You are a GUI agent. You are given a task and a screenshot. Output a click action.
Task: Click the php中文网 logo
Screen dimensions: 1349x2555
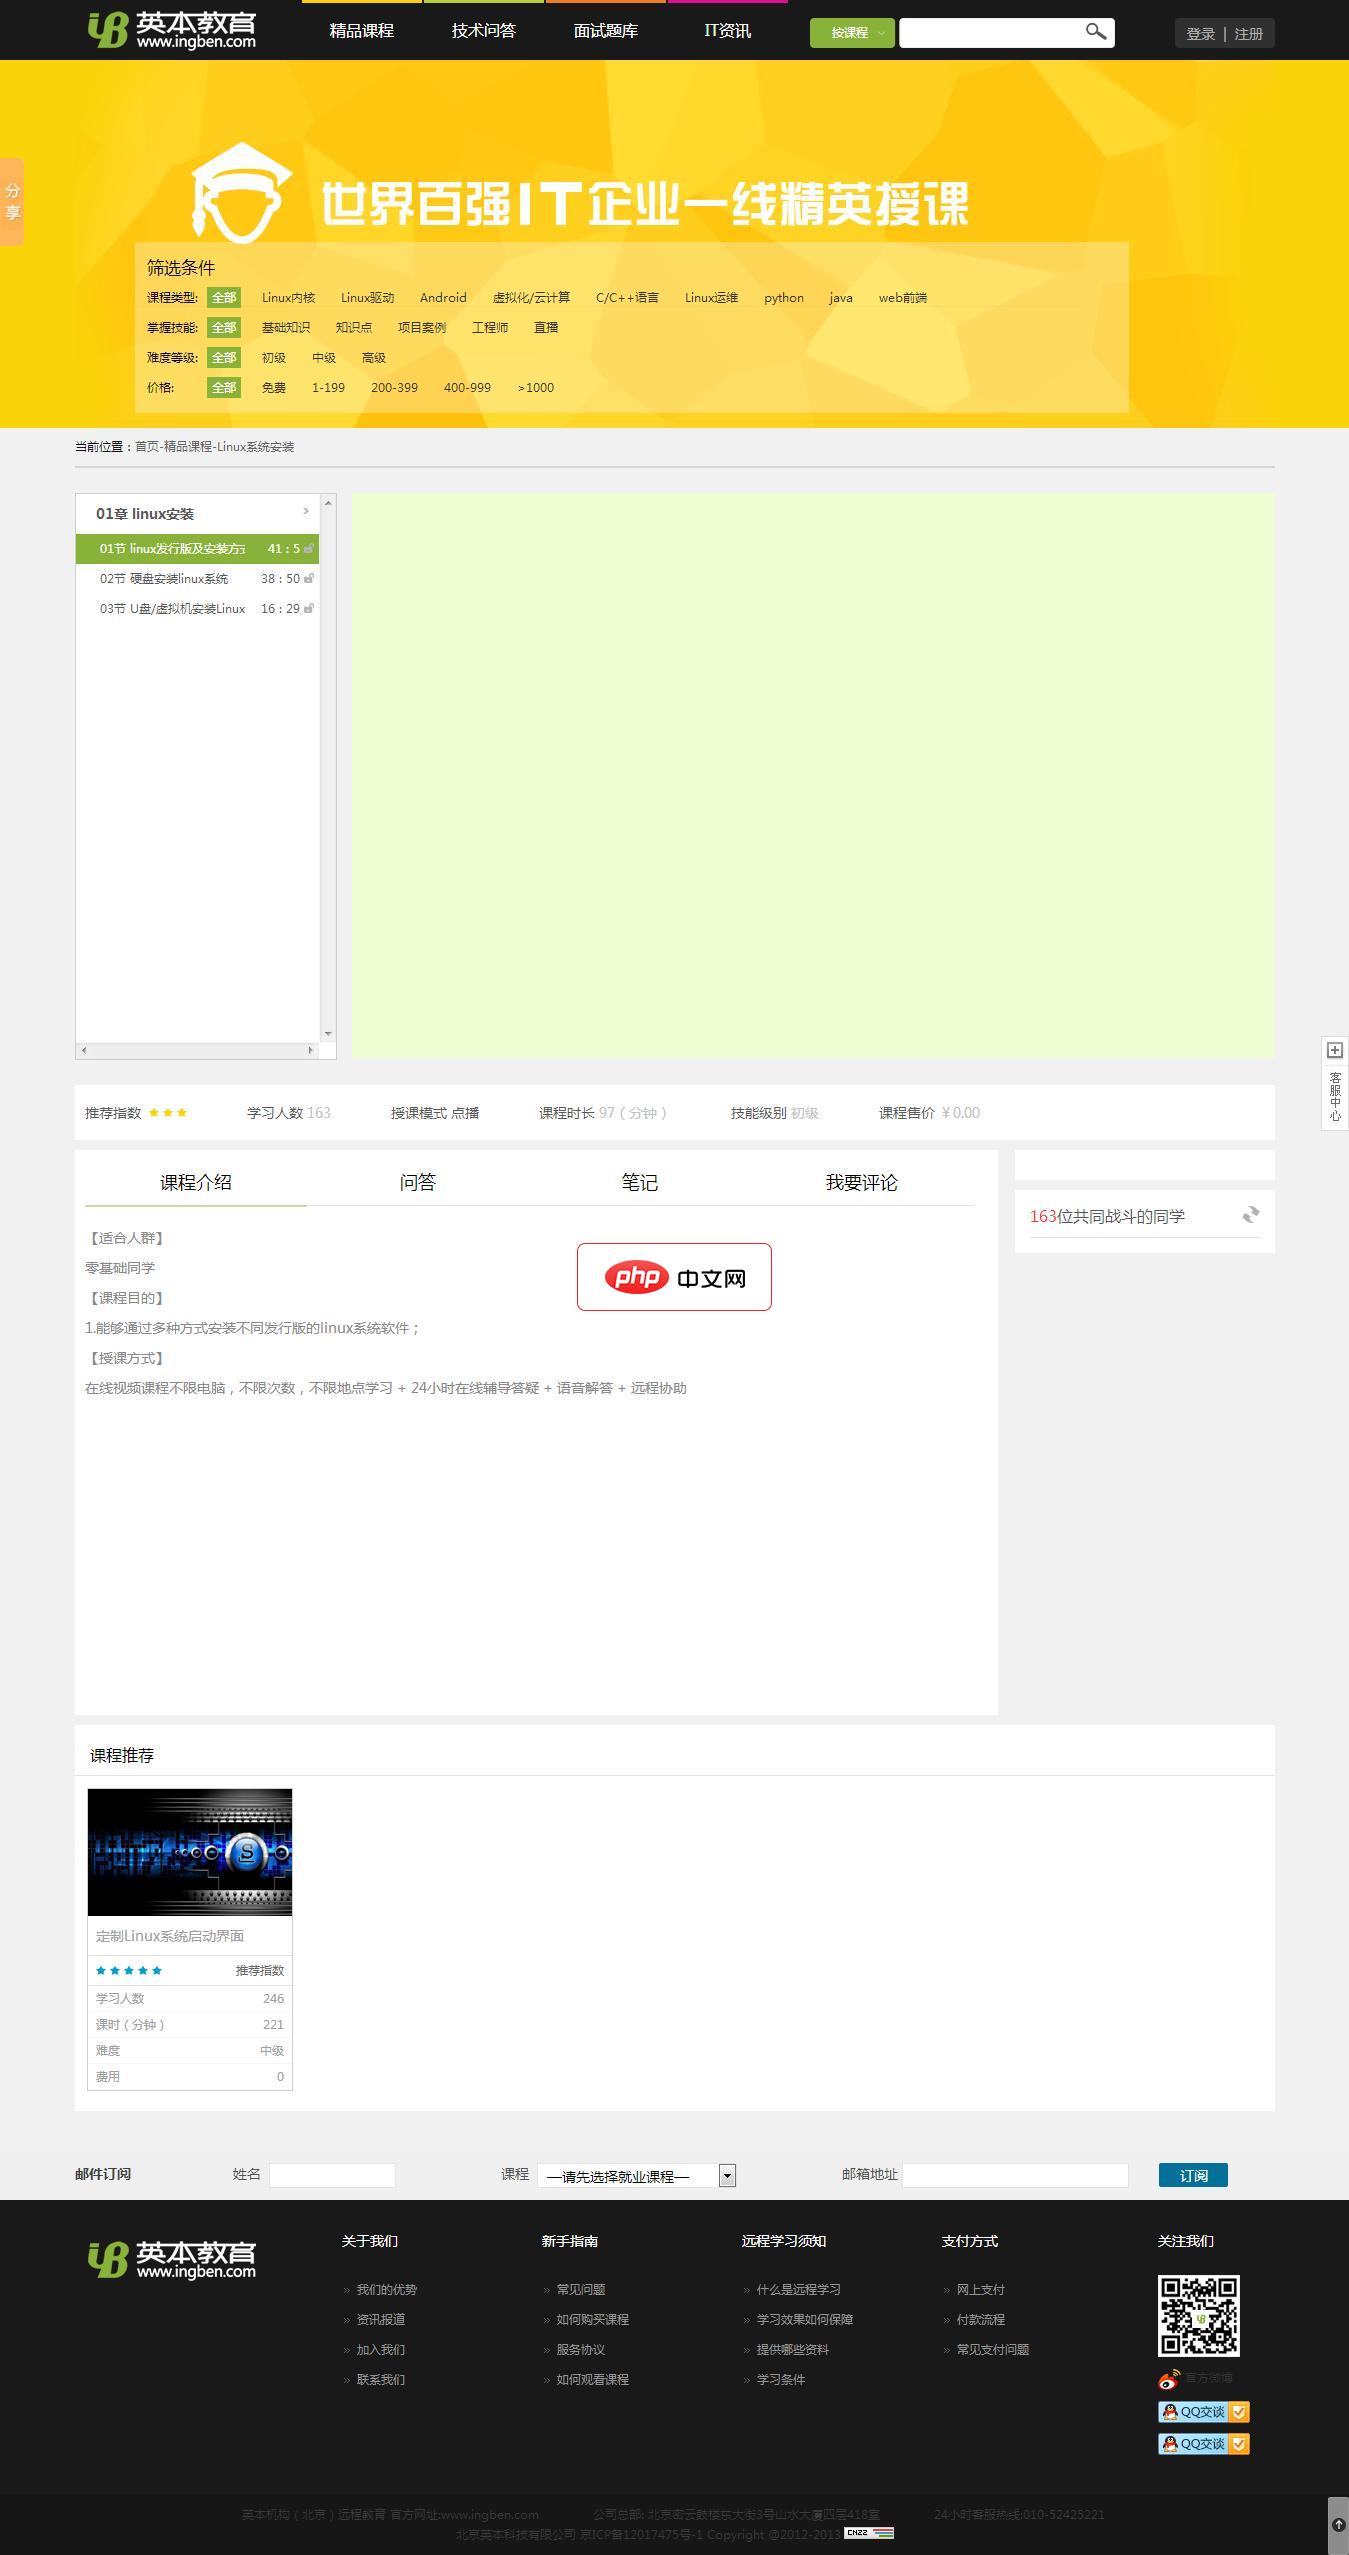674,1277
